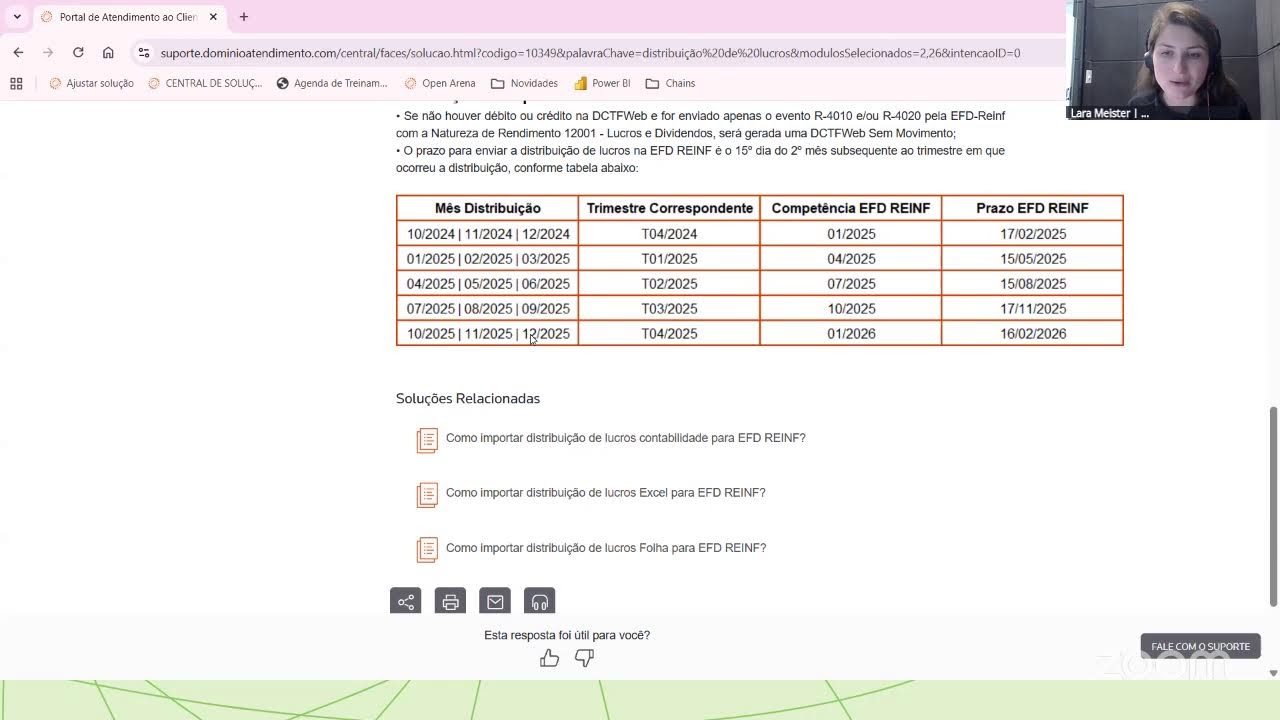Click the Lara Meister webcam thumbnail
Screen dimensions: 1280x720
point(1173,60)
